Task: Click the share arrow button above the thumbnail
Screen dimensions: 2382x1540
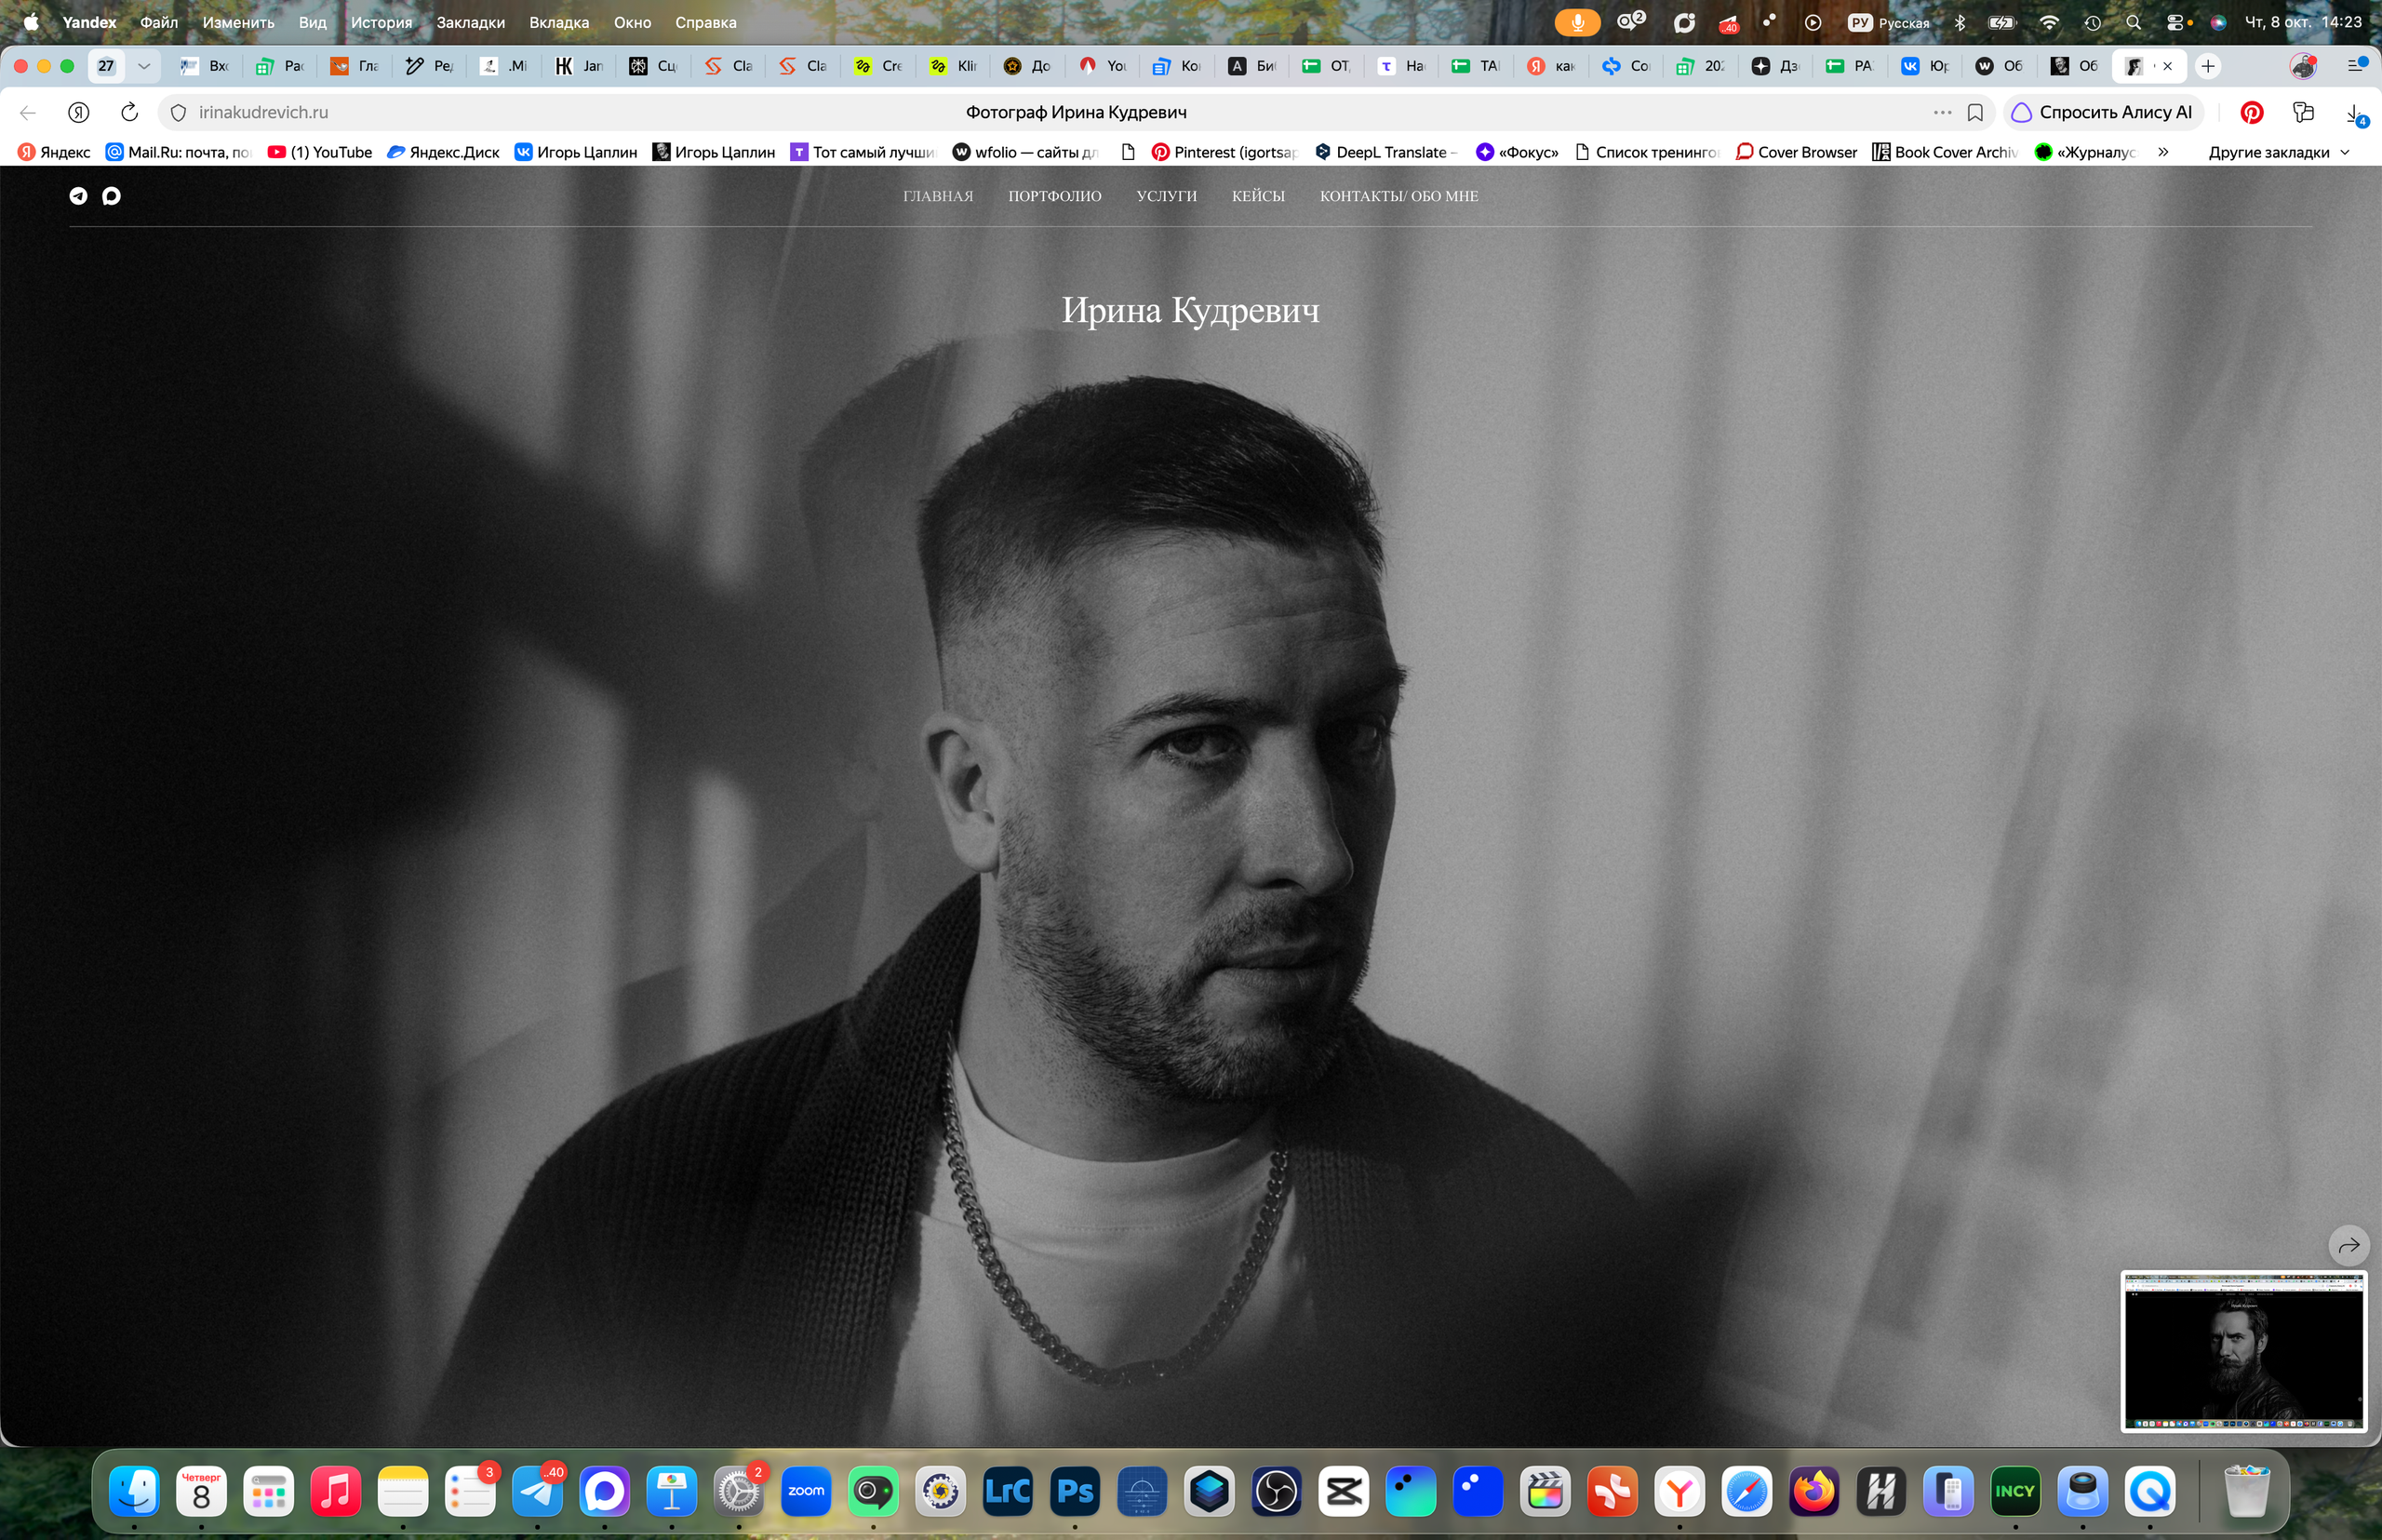Action: [x=2348, y=1245]
